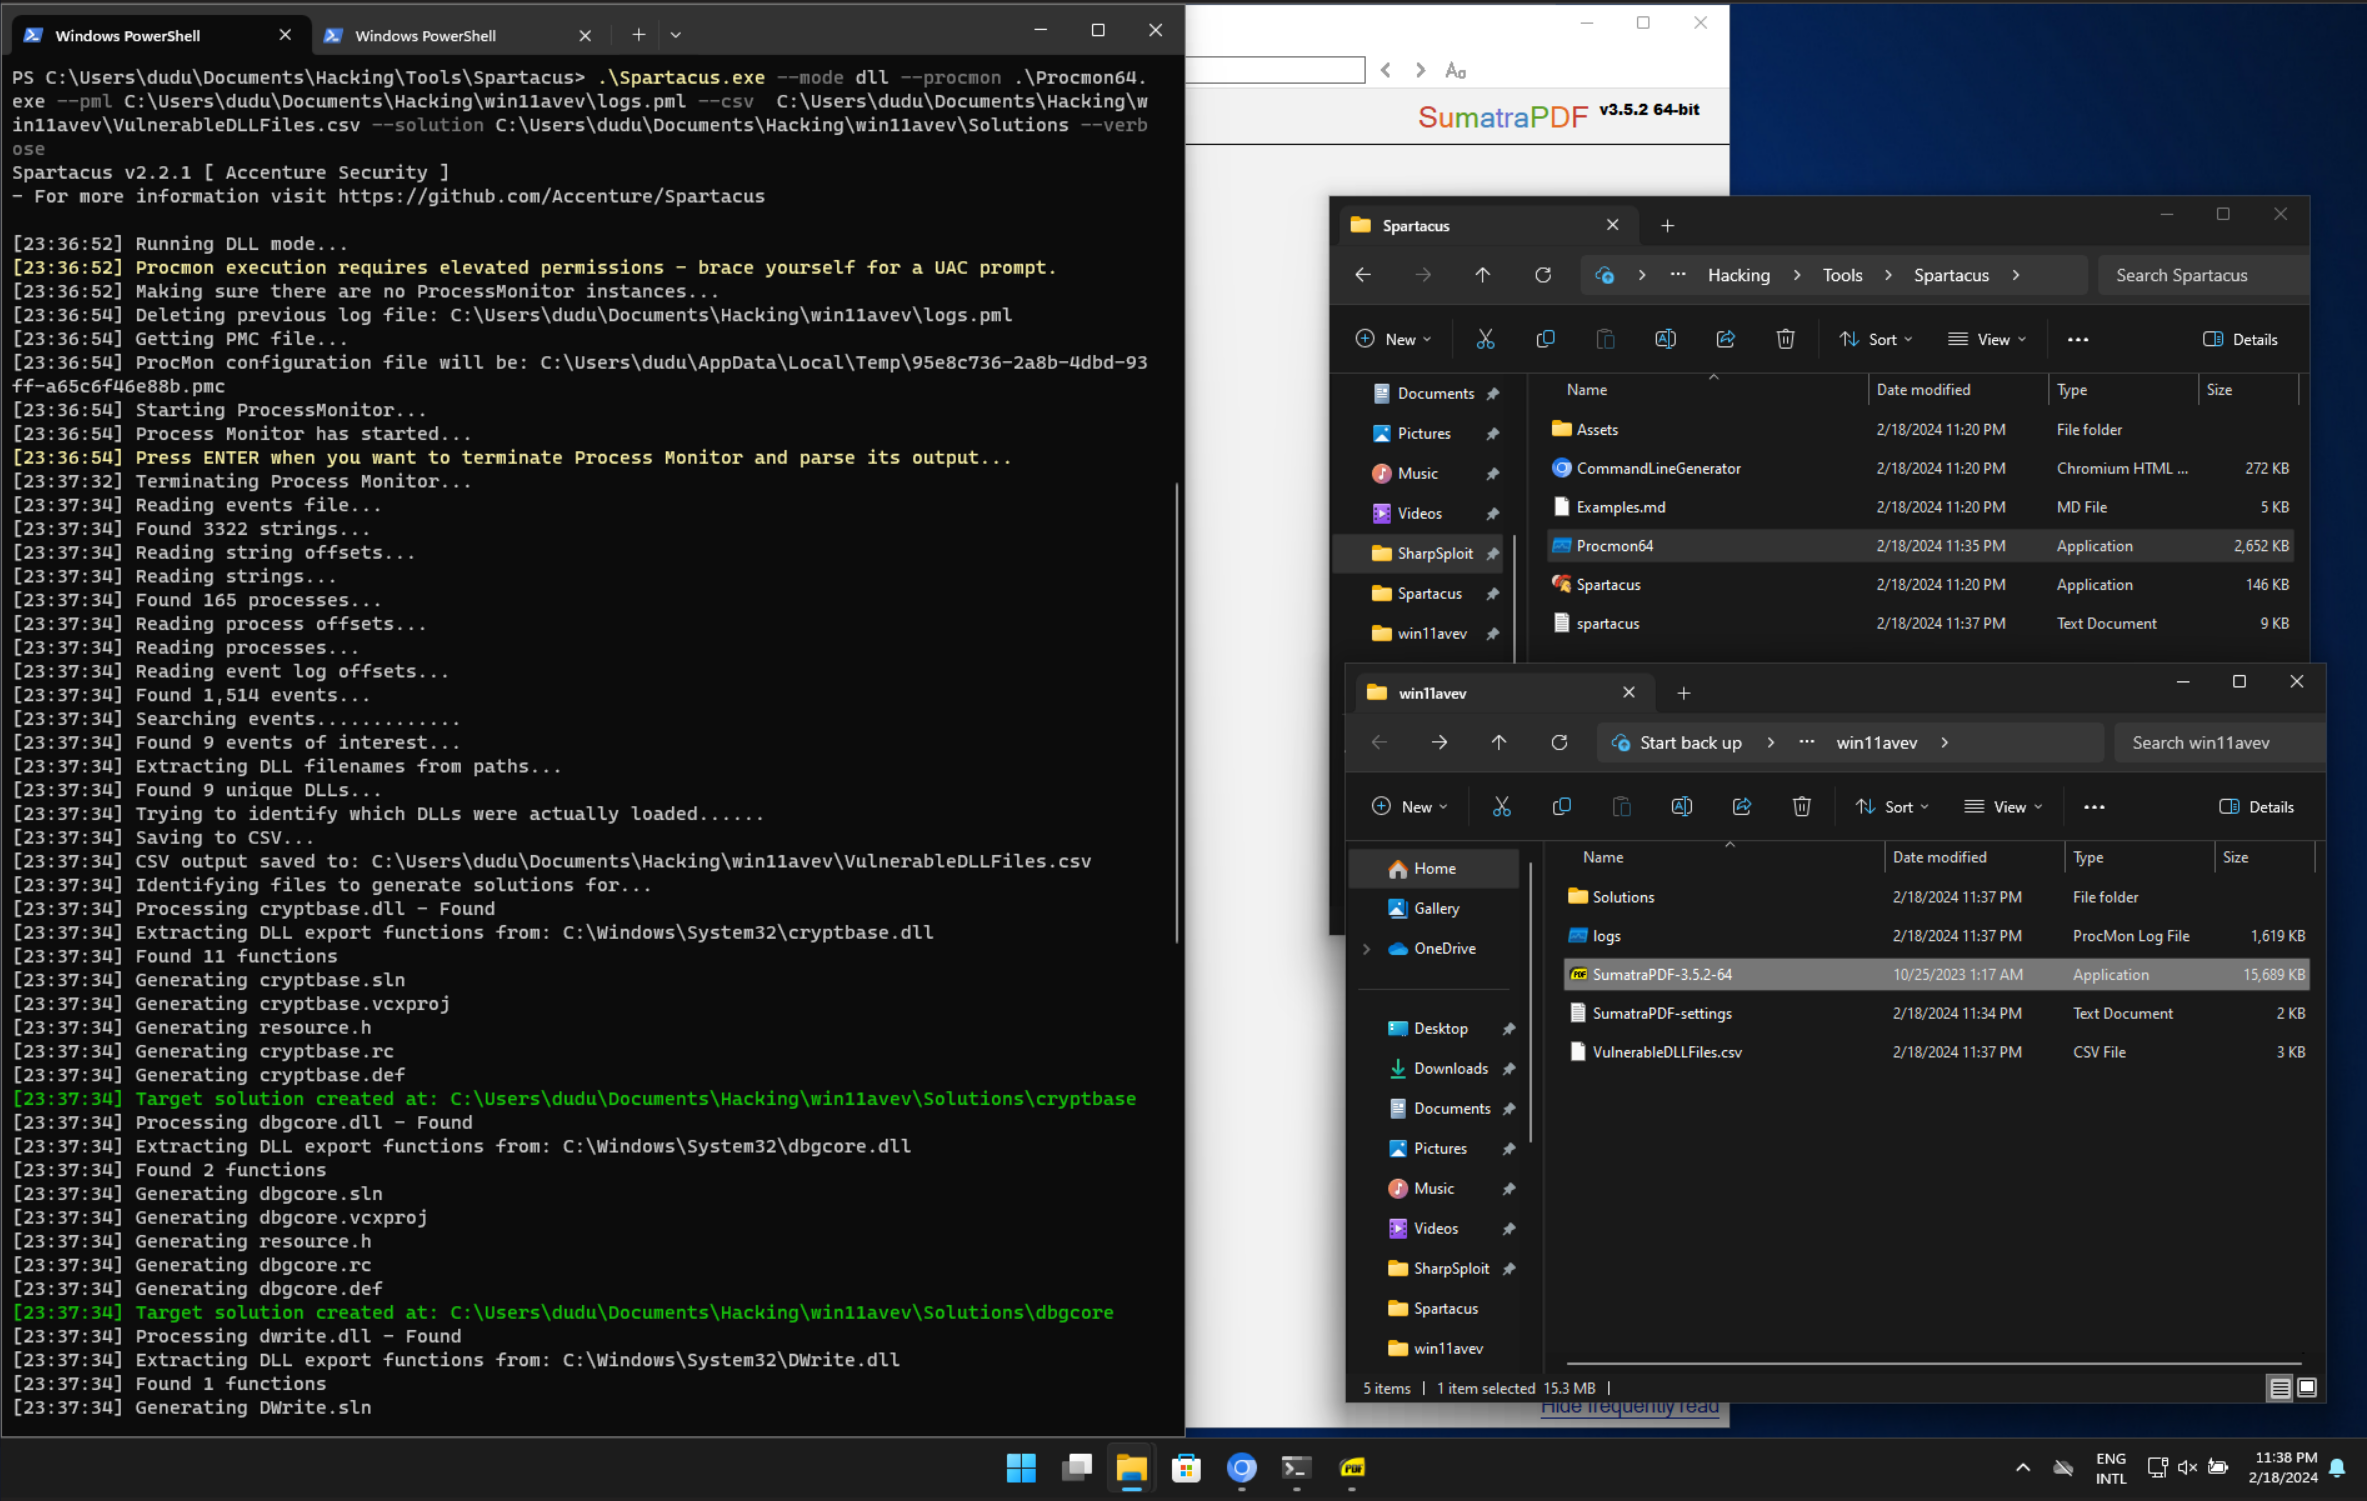Open Solutions folder in win11avev
The width and height of the screenshot is (2367, 1501).
click(1936, 897)
